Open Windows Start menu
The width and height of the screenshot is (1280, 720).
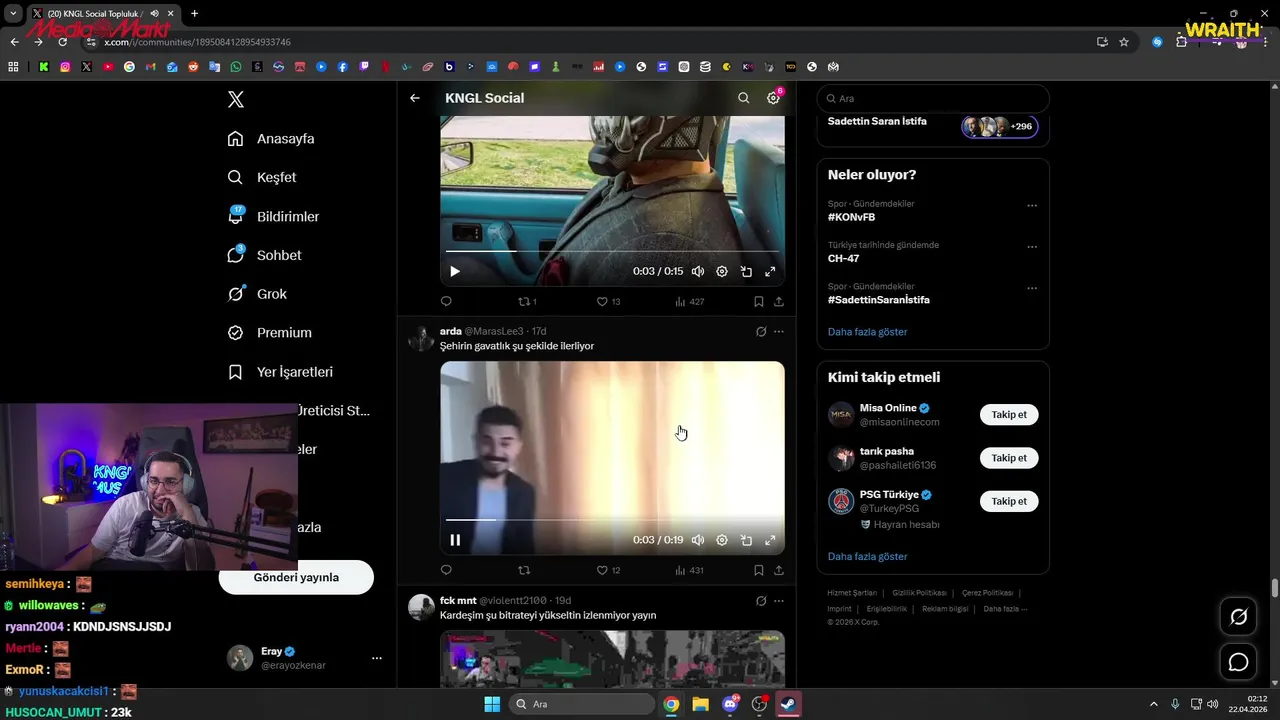click(492, 704)
